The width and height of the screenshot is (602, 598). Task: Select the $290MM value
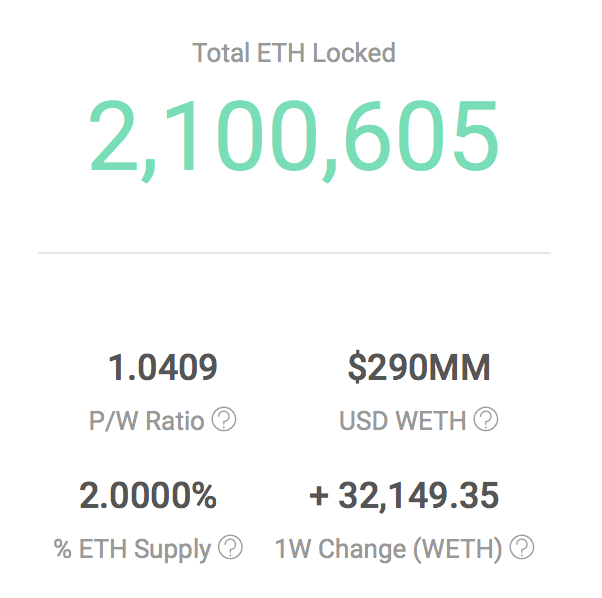419,367
